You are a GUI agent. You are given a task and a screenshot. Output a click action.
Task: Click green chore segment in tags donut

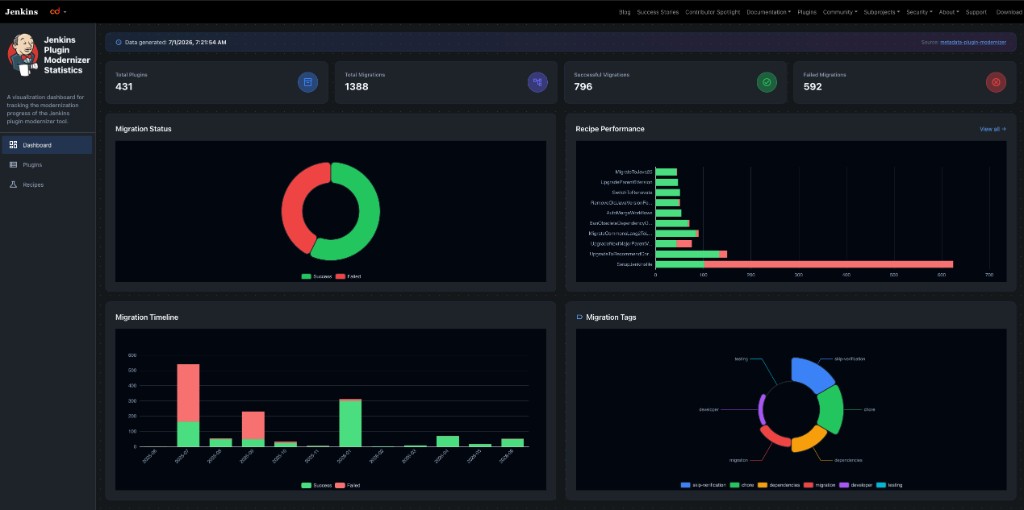(831, 409)
